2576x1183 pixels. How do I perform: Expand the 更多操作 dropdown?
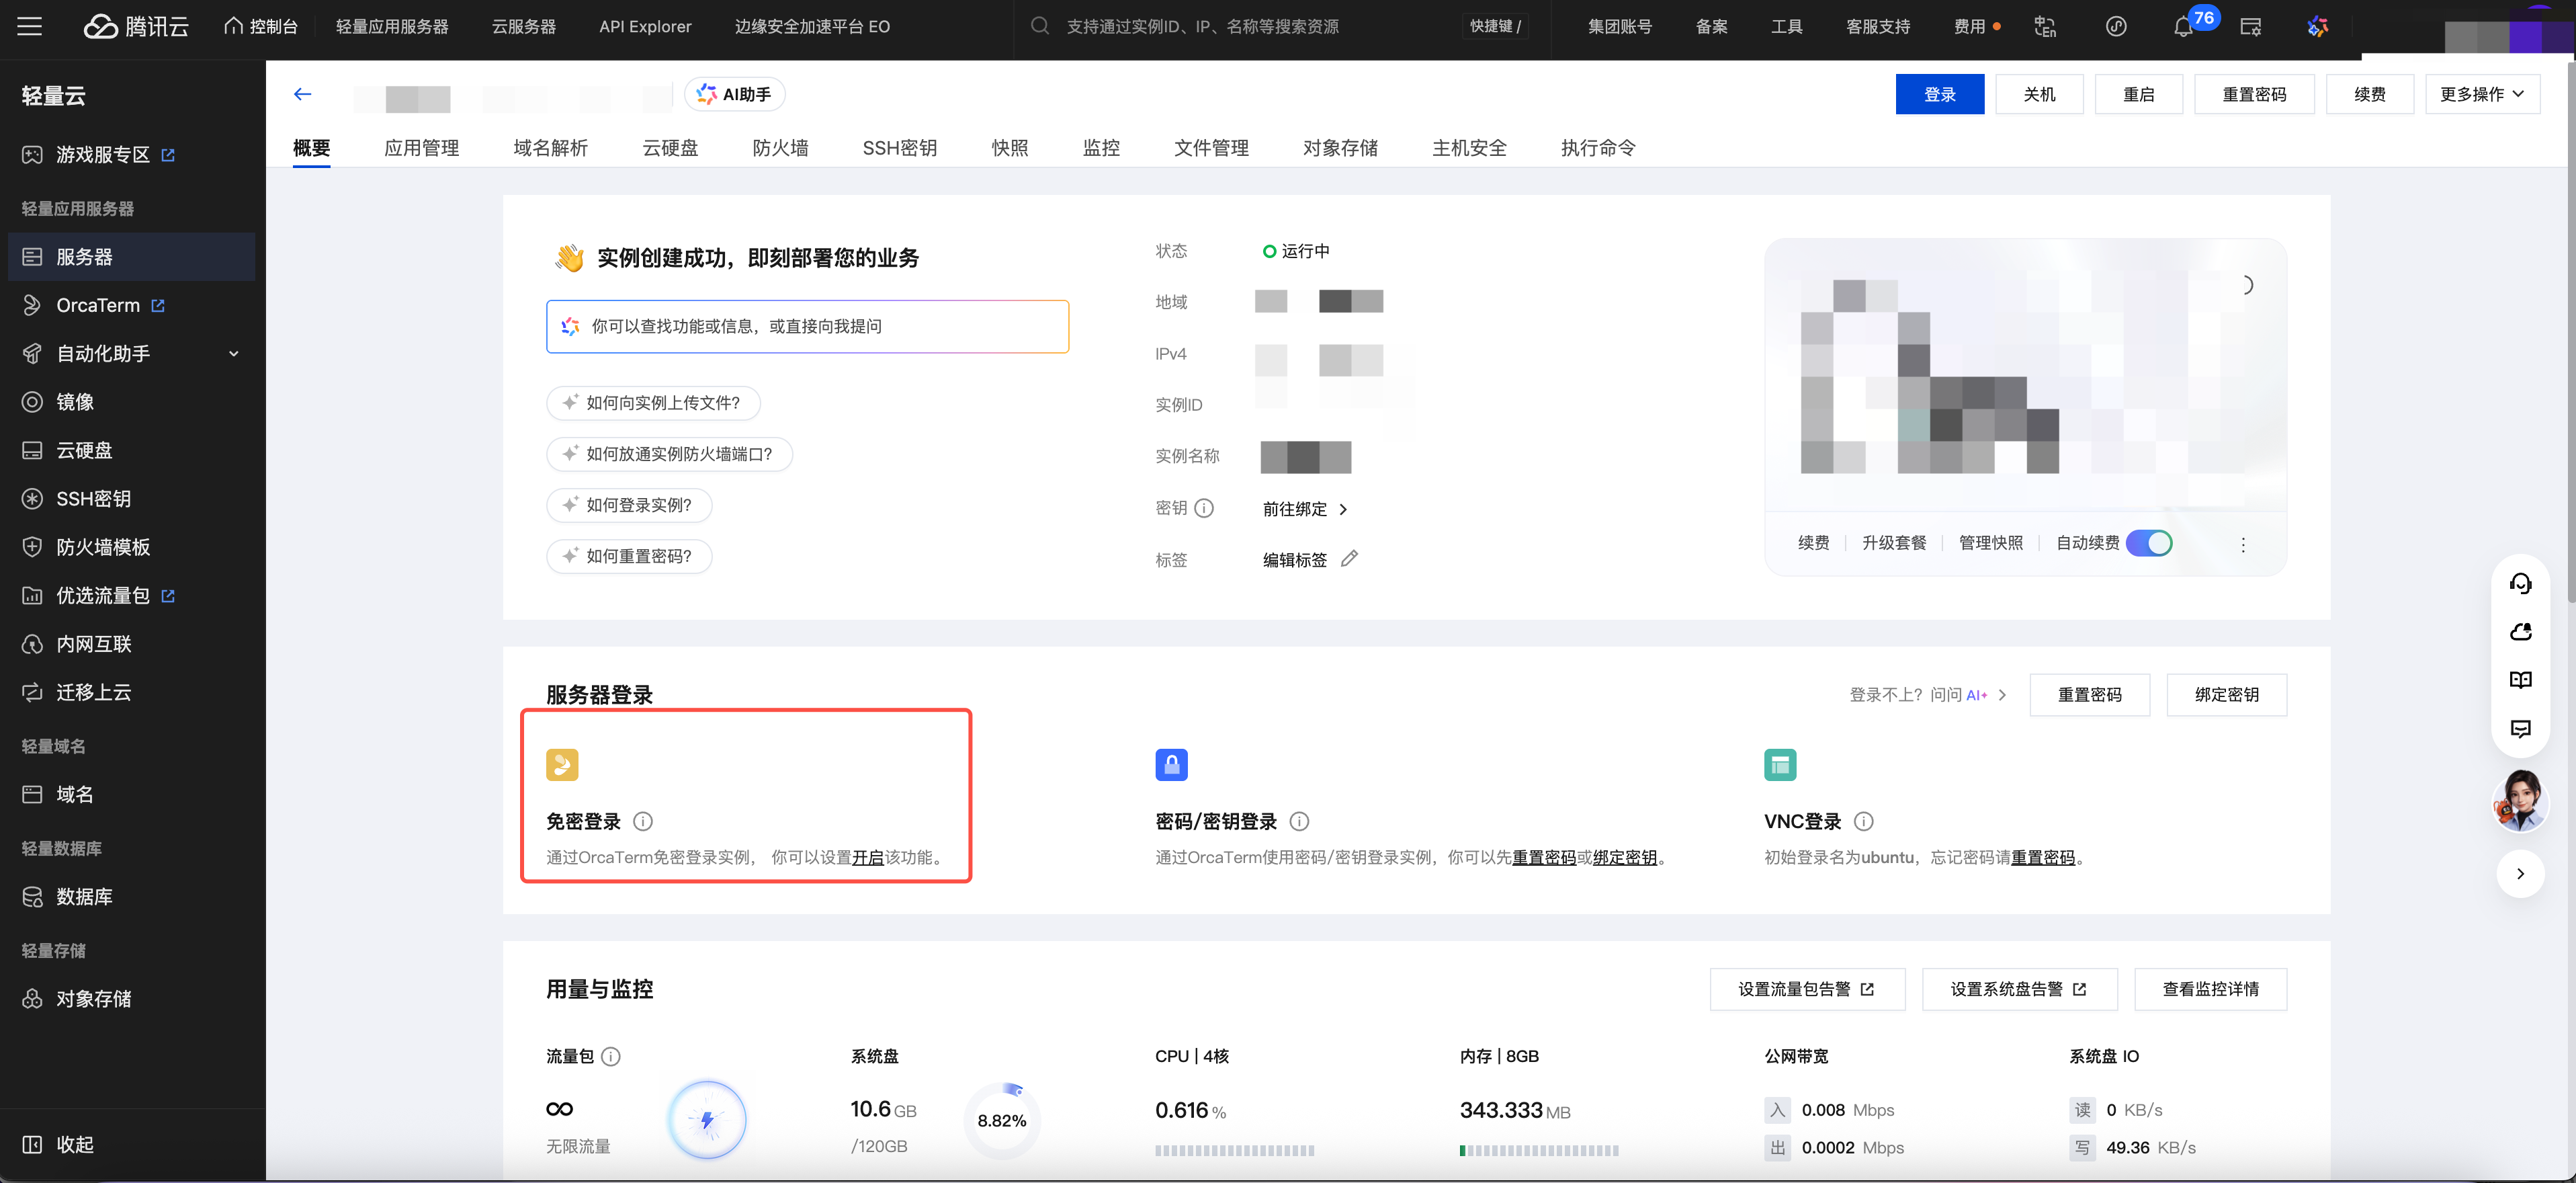tap(2482, 94)
